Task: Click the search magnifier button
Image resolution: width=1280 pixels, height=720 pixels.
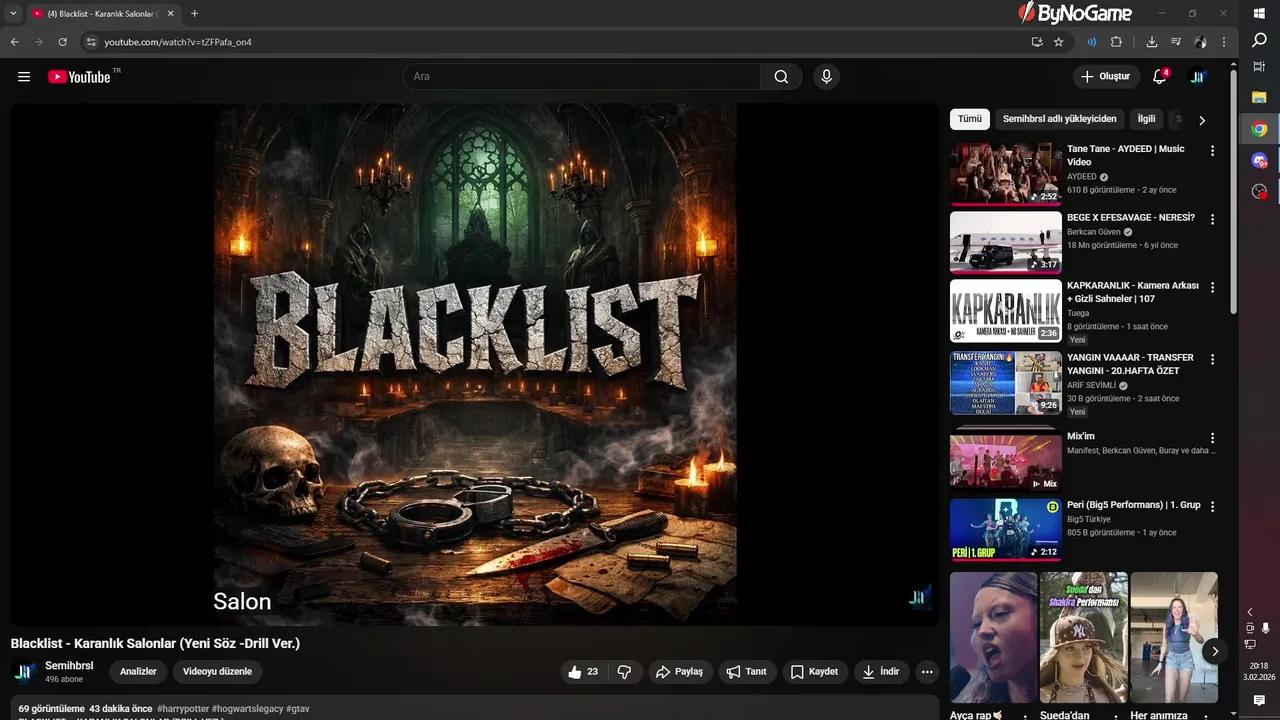Action: (781, 77)
